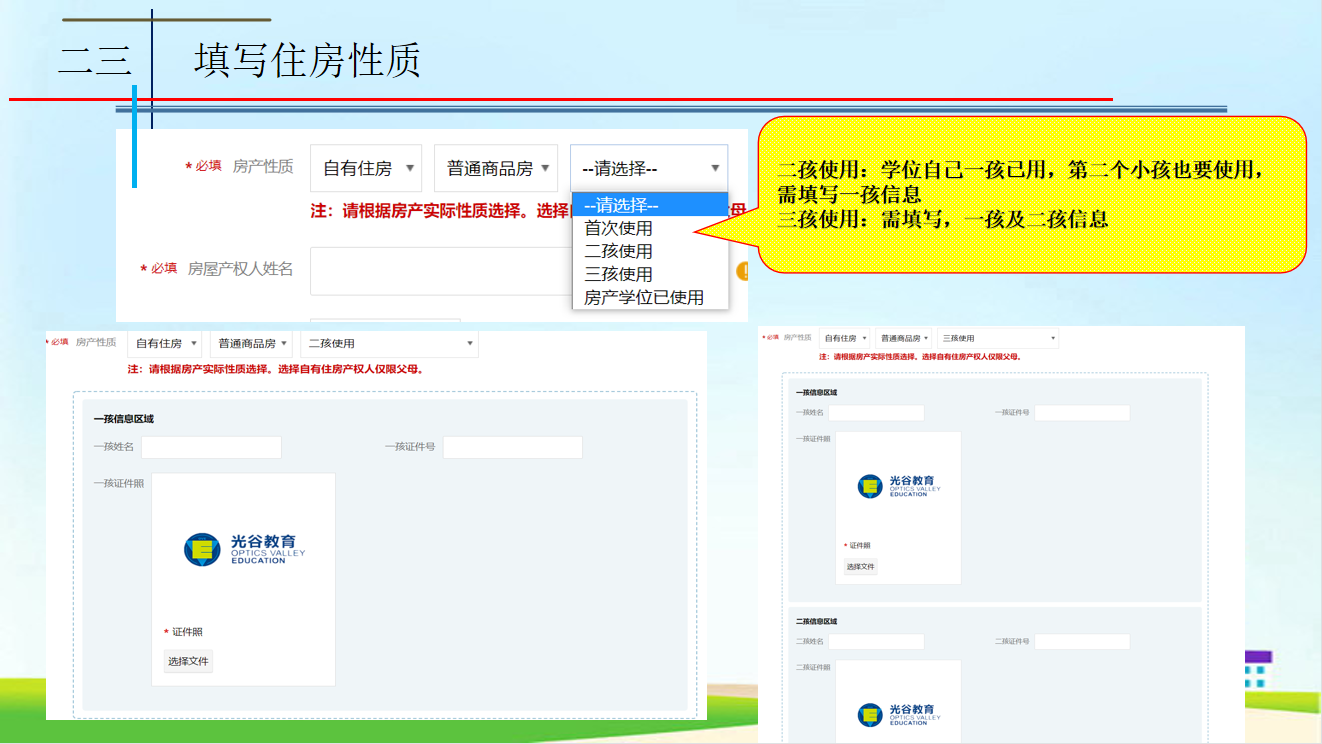Click Optics Valley Education logo in left panel
1322x744 pixels.
point(244,549)
